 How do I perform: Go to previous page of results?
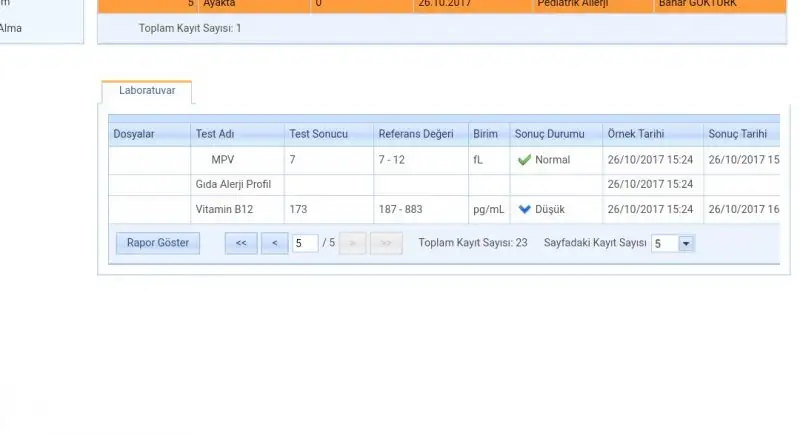point(274,243)
